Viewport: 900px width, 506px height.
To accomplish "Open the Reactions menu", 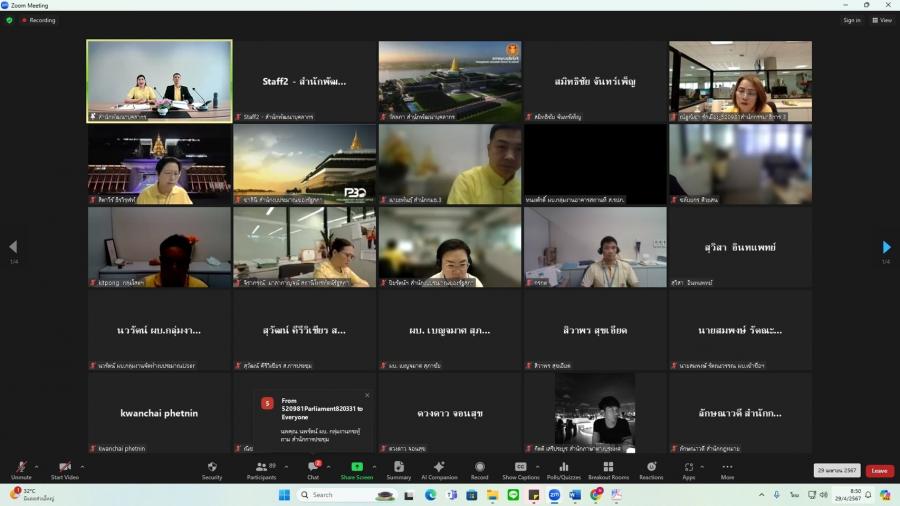I will tap(651, 469).
